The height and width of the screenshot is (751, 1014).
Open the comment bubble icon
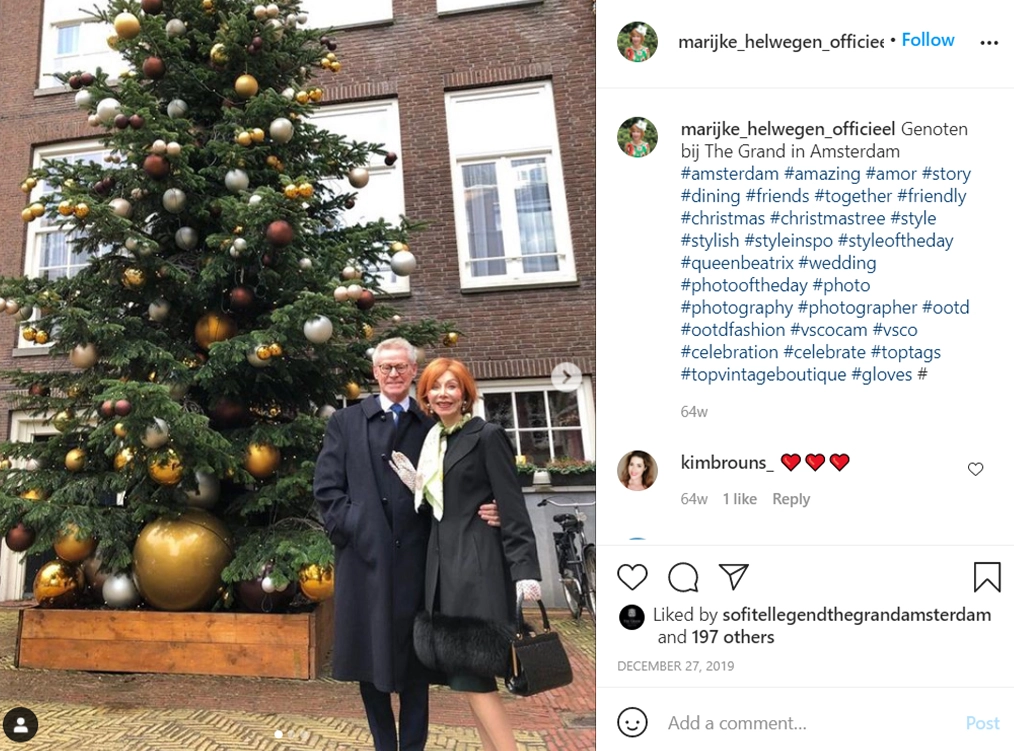pos(683,577)
